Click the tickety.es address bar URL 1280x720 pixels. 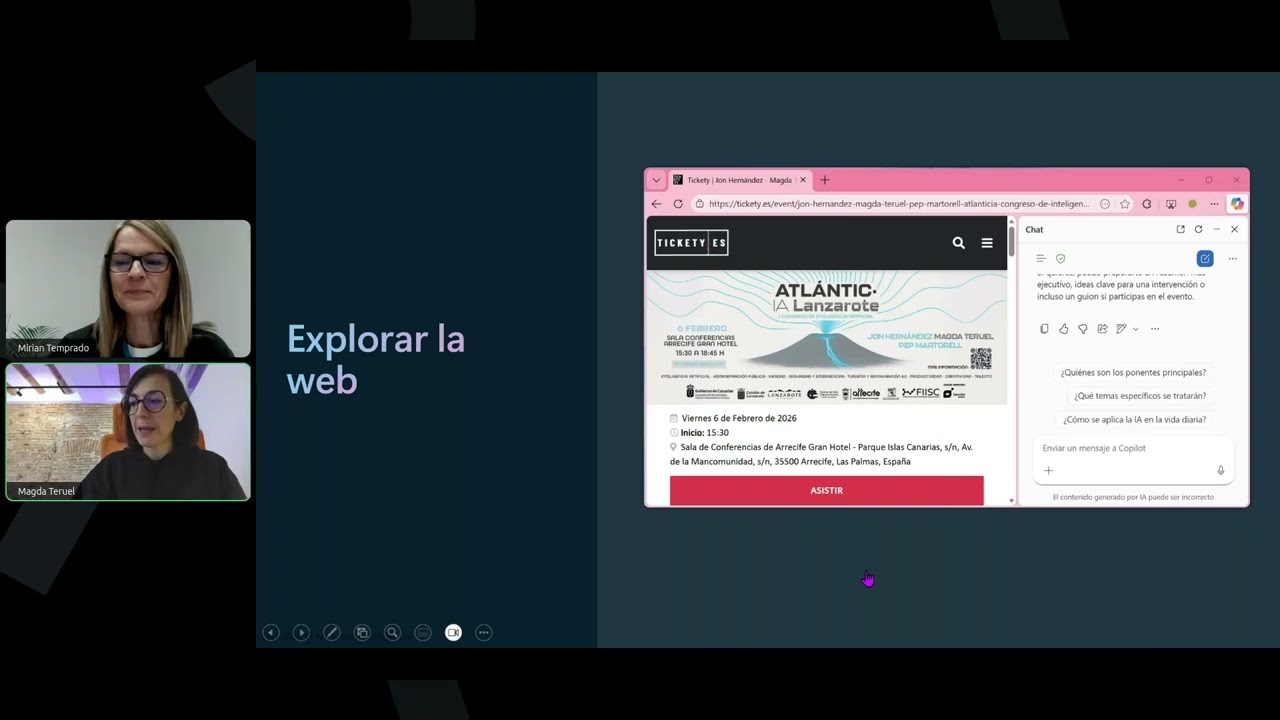coord(899,203)
